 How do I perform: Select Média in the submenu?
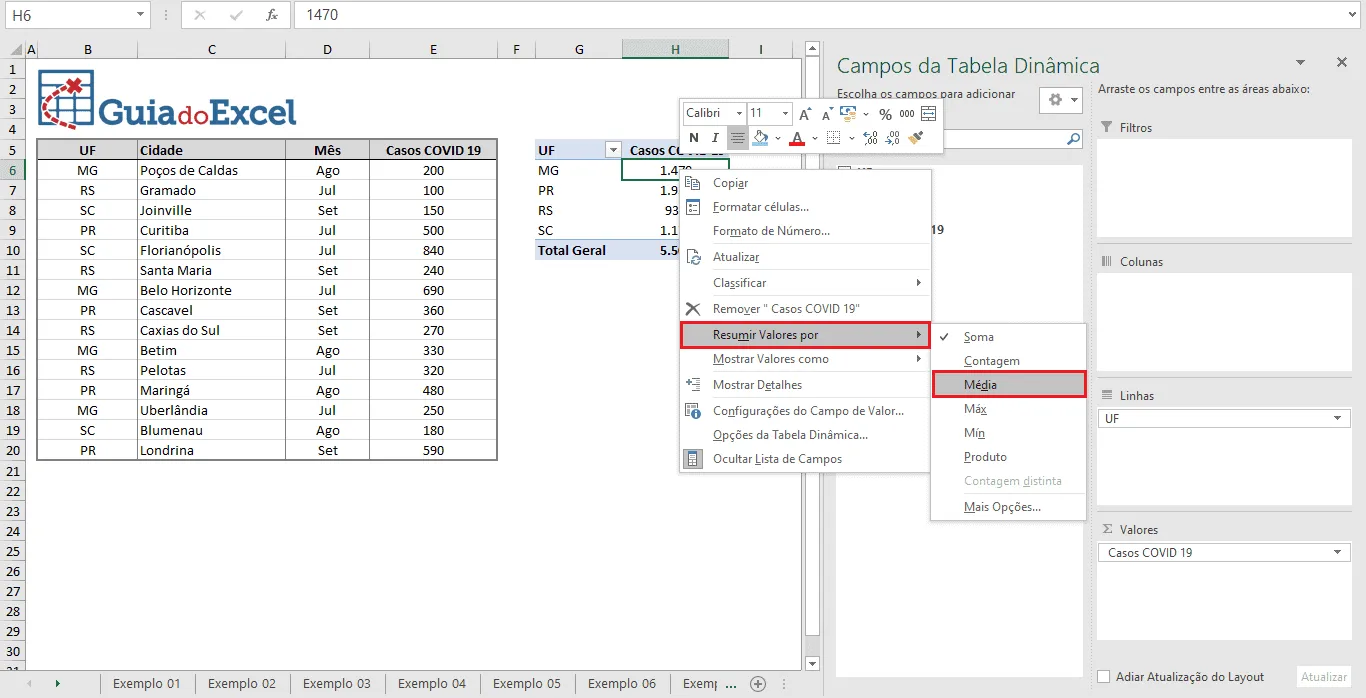coord(1009,385)
